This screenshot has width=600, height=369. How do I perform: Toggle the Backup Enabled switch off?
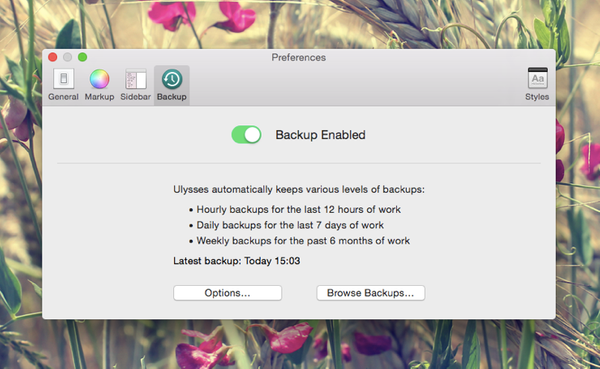click(x=246, y=135)
